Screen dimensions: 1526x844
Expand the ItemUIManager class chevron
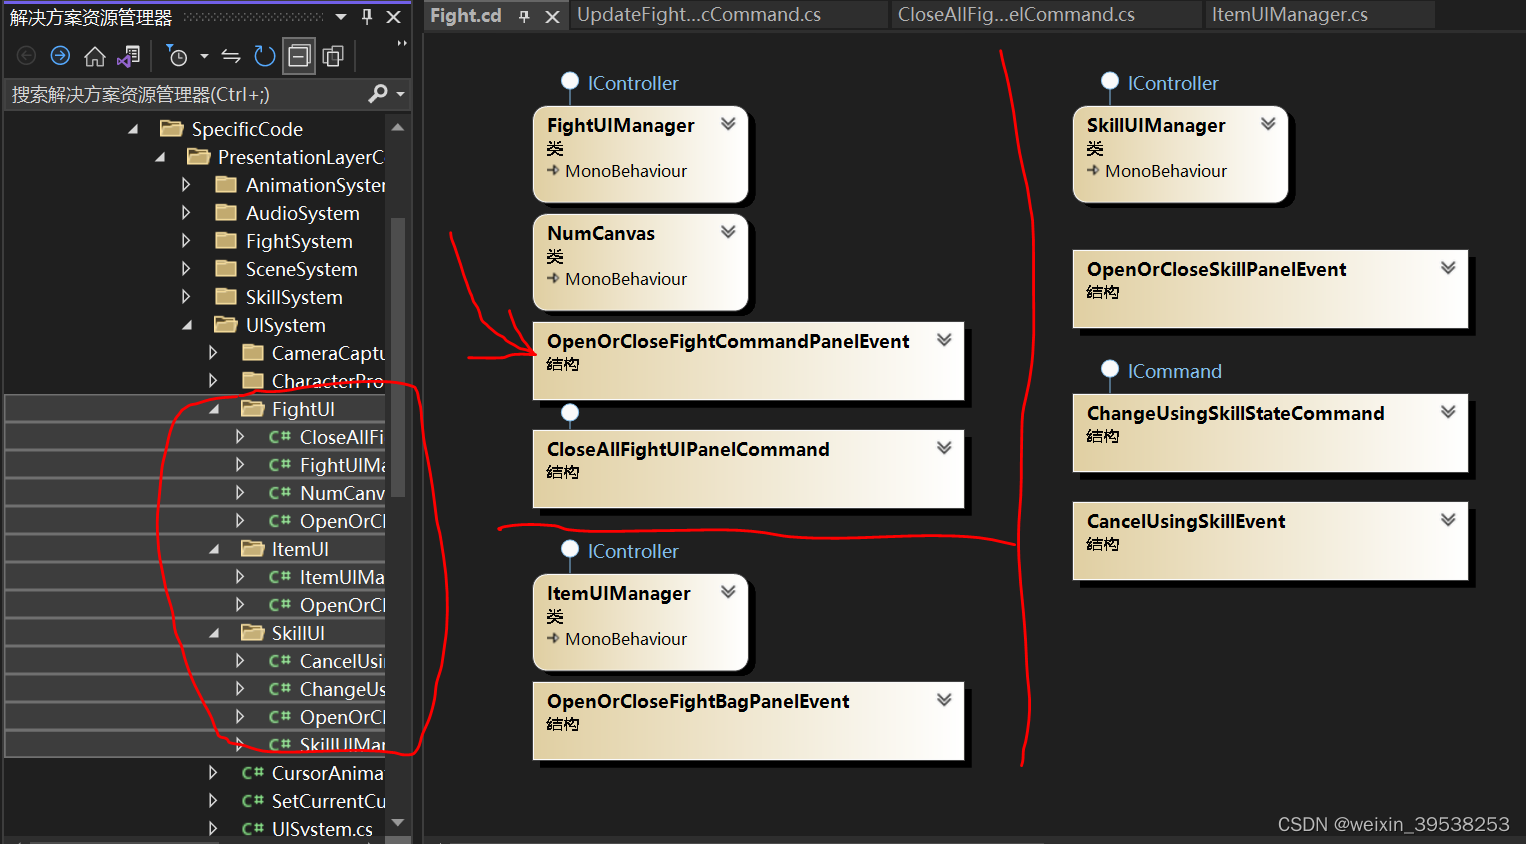click(x=728, y=592)
